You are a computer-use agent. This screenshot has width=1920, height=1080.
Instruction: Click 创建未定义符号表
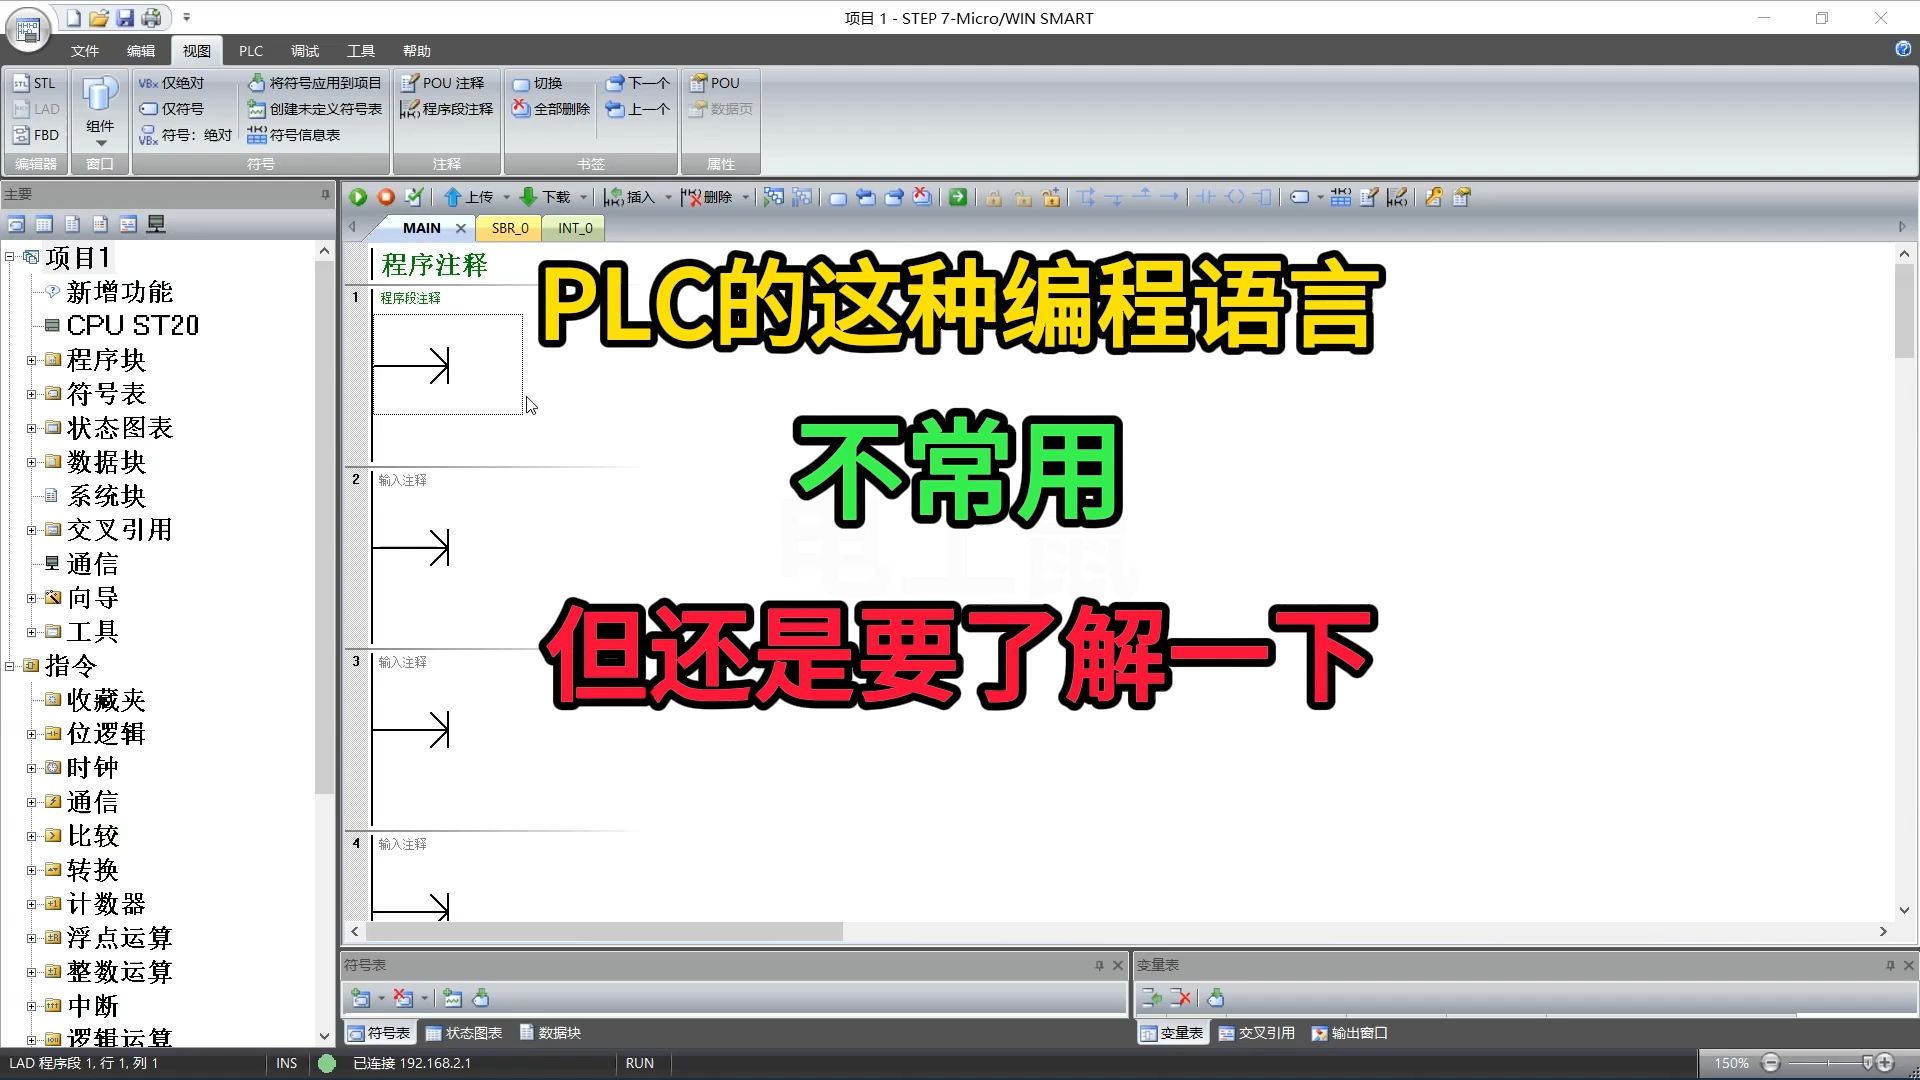pyautogui.click(x=315, y=109)
